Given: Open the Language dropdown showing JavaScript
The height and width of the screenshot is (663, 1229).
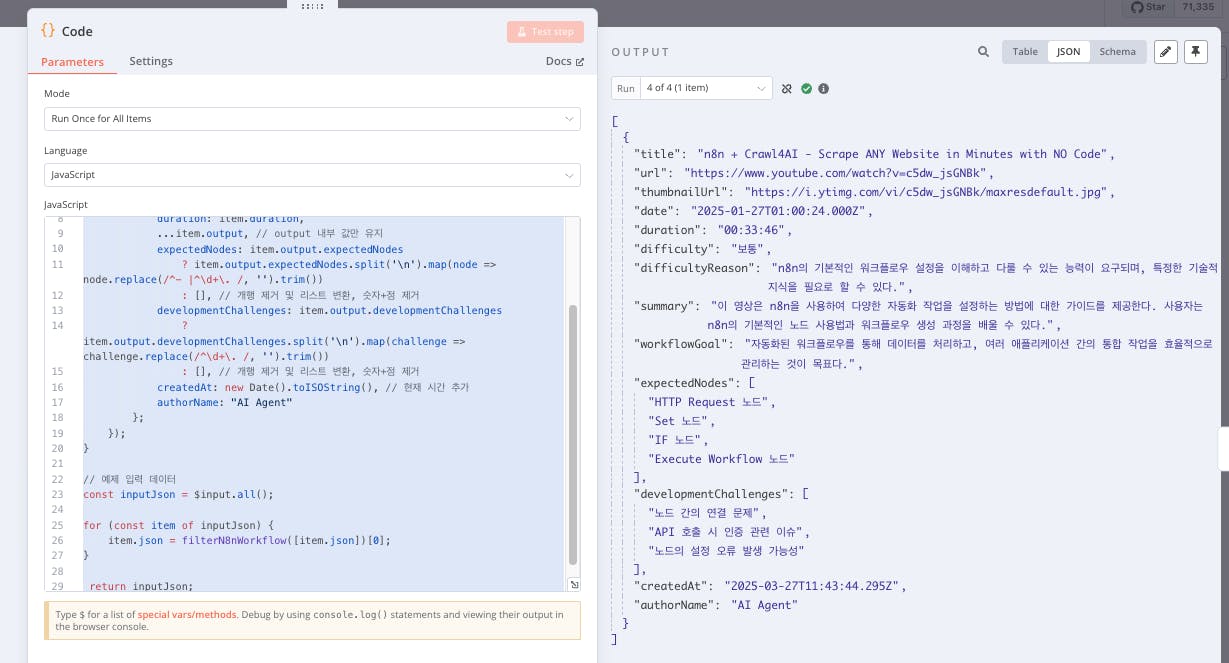Looking at the screenshot, I should pos(312,175).
